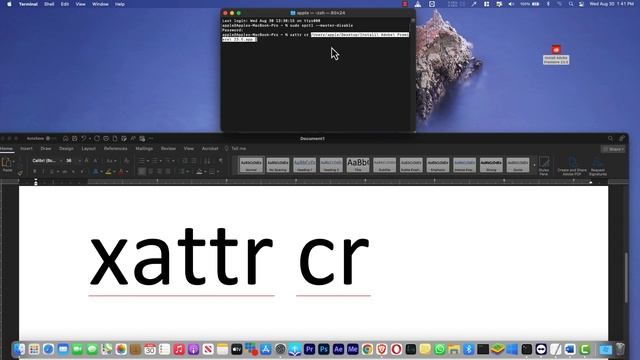Open Finder from the Dock

coord(19,349)
